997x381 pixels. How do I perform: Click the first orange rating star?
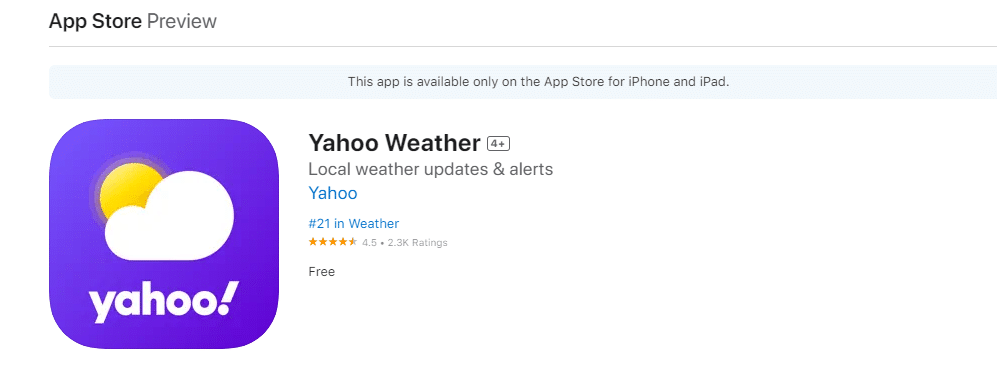tap(313, 242)
